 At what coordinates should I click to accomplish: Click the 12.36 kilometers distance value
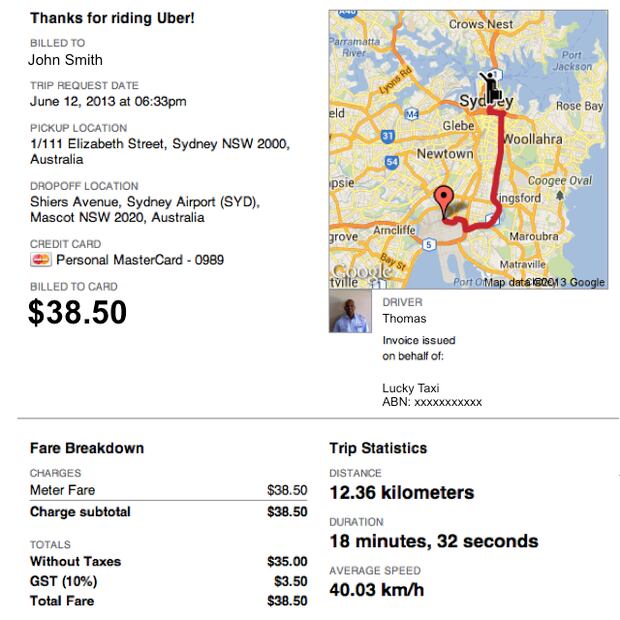pos(402,493)
